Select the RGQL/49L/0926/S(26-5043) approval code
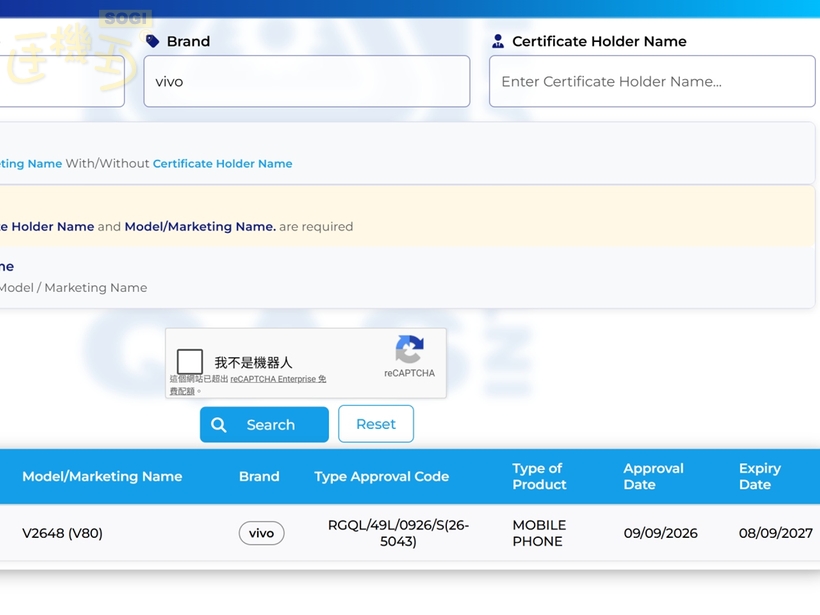This screenshot has width=820, height=615. click(x=398, y=533)
